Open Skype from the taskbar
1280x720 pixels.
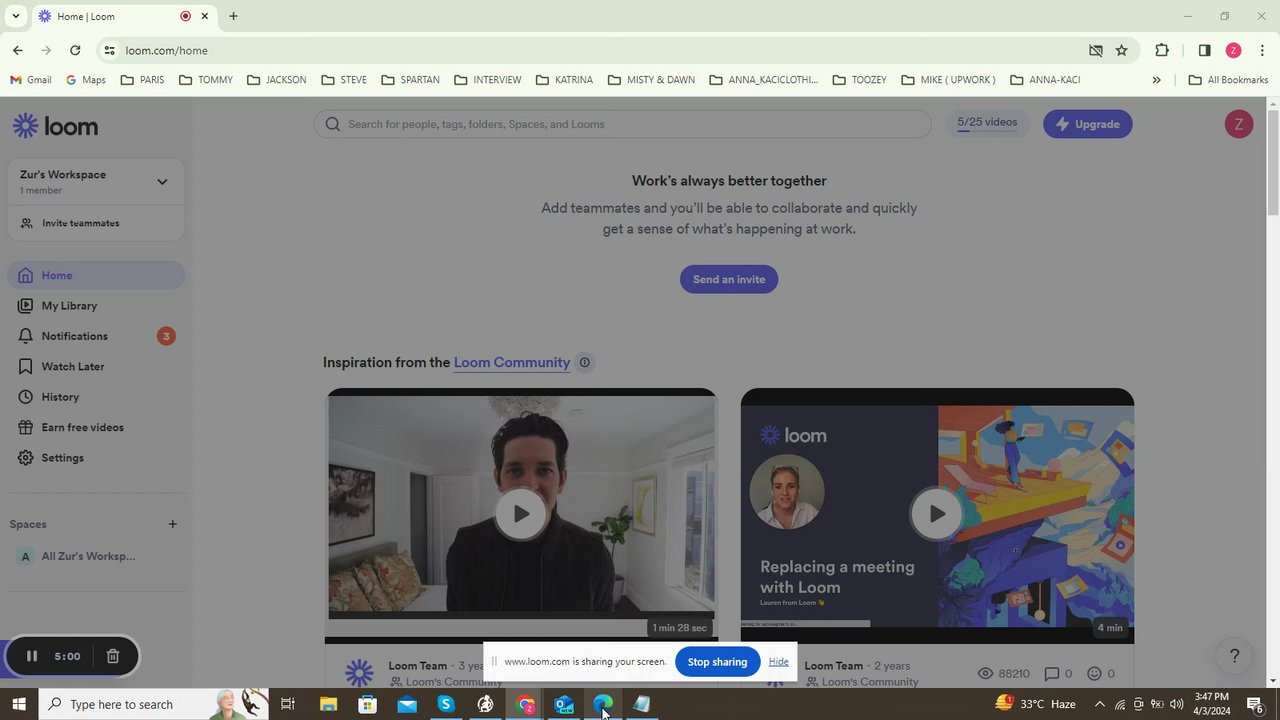pyautogui.click(x=446, y=704)
